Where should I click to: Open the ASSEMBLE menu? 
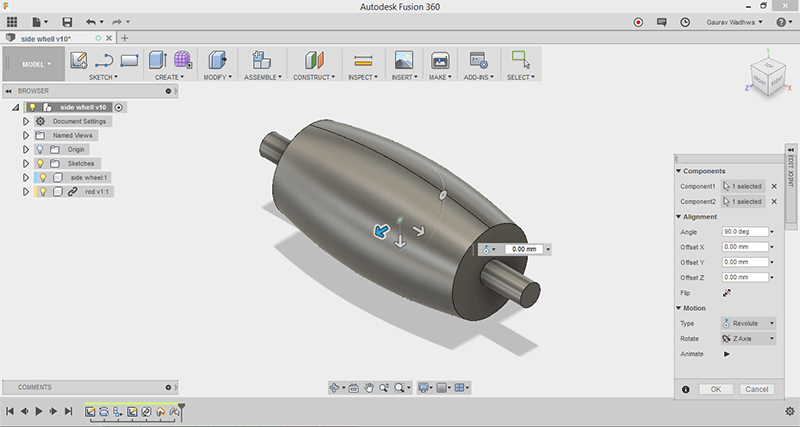pyautogui.click(x=263, y=77)
